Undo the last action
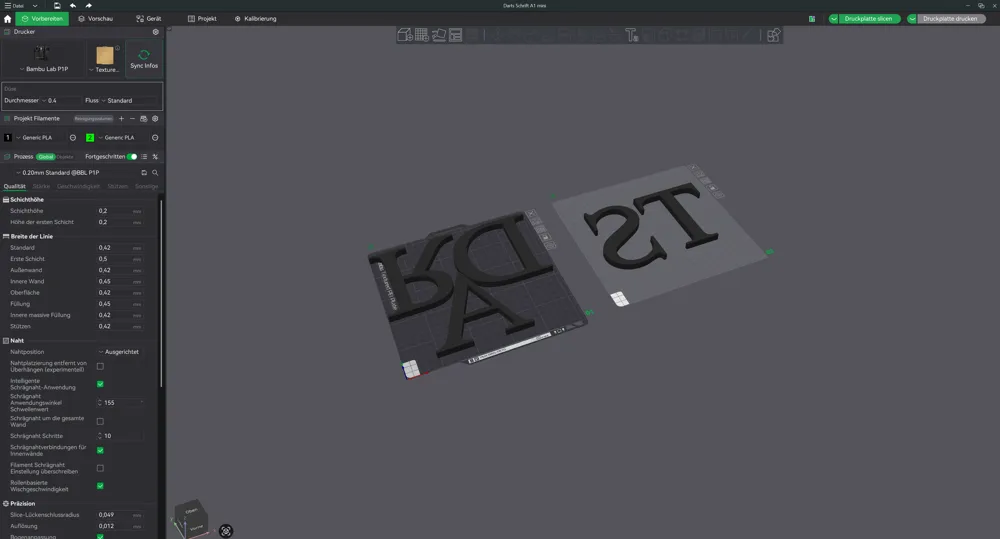The width and height of the screenshot is (1000, 539). tap(73, 6)
